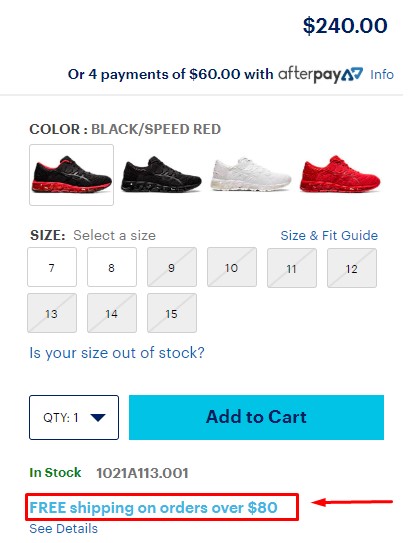Select size 8
418x543 pixels.
tap(112, 267)
